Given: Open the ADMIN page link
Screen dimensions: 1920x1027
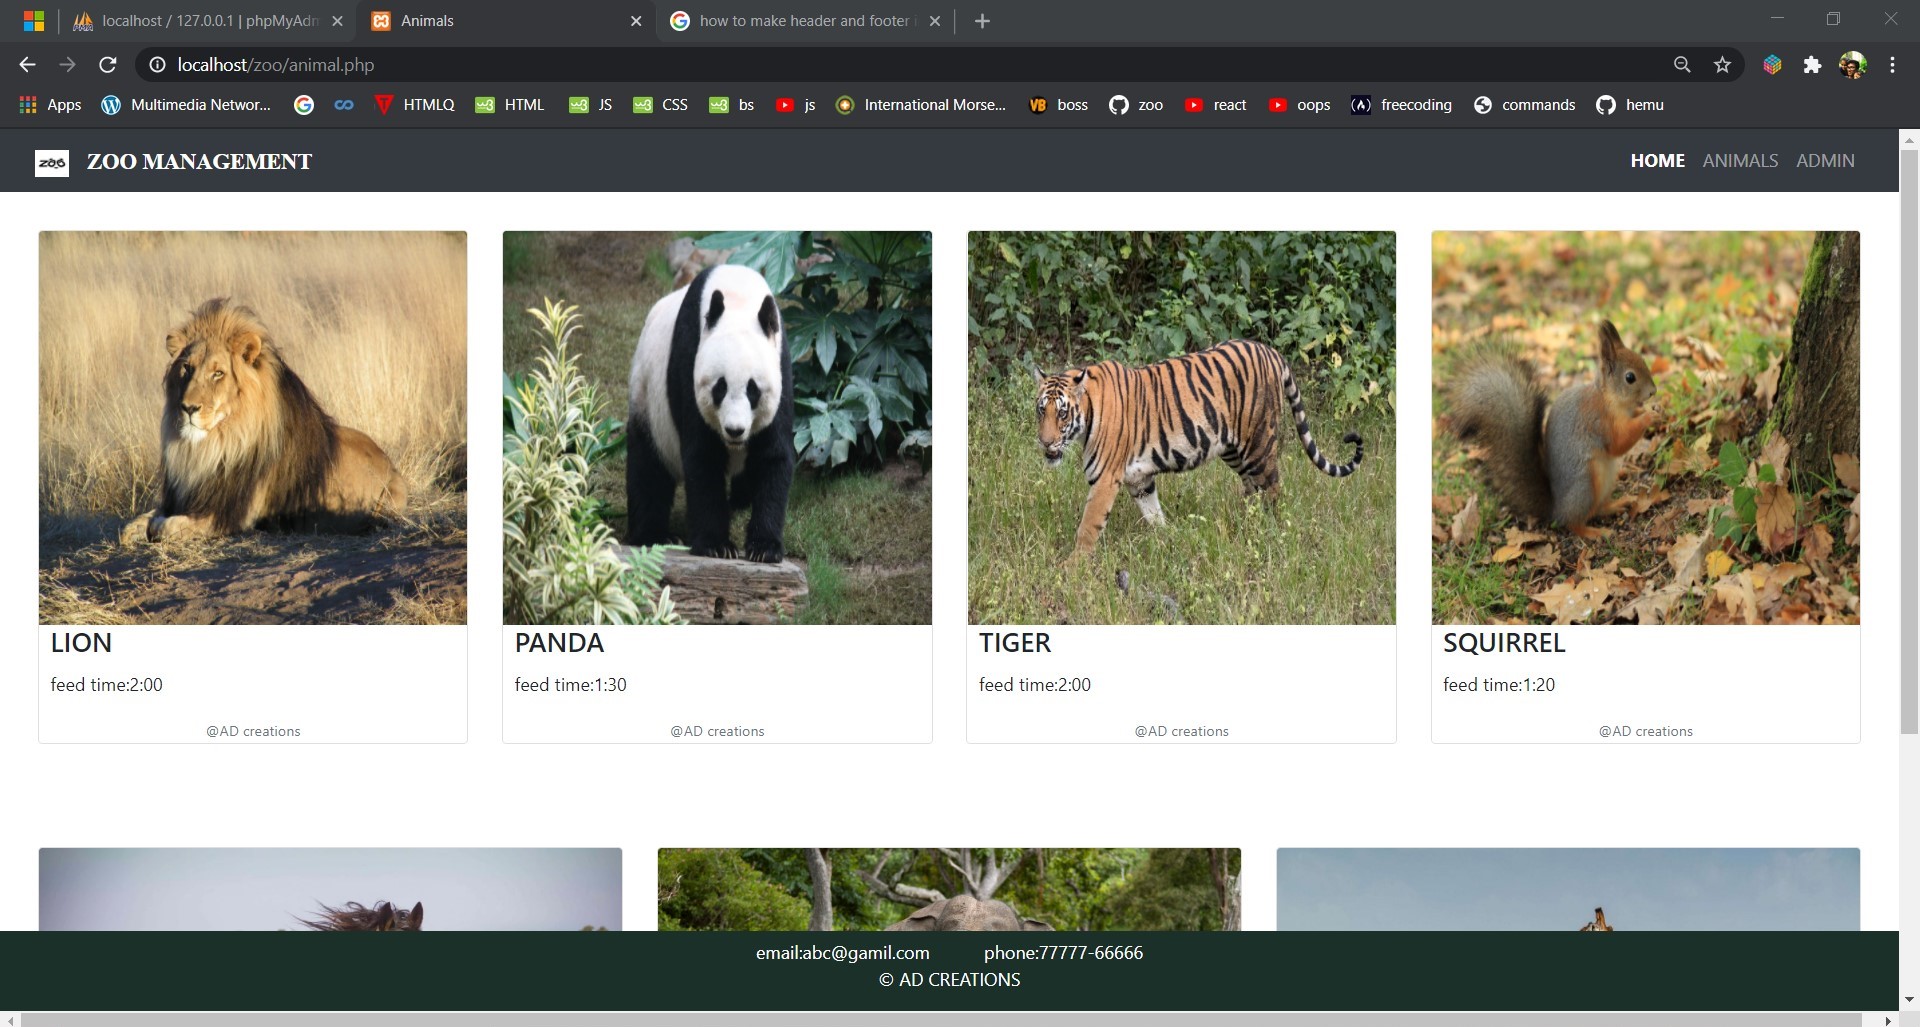Looking at the screenshot, I should pyautogui.click(x=1825, y=160).
